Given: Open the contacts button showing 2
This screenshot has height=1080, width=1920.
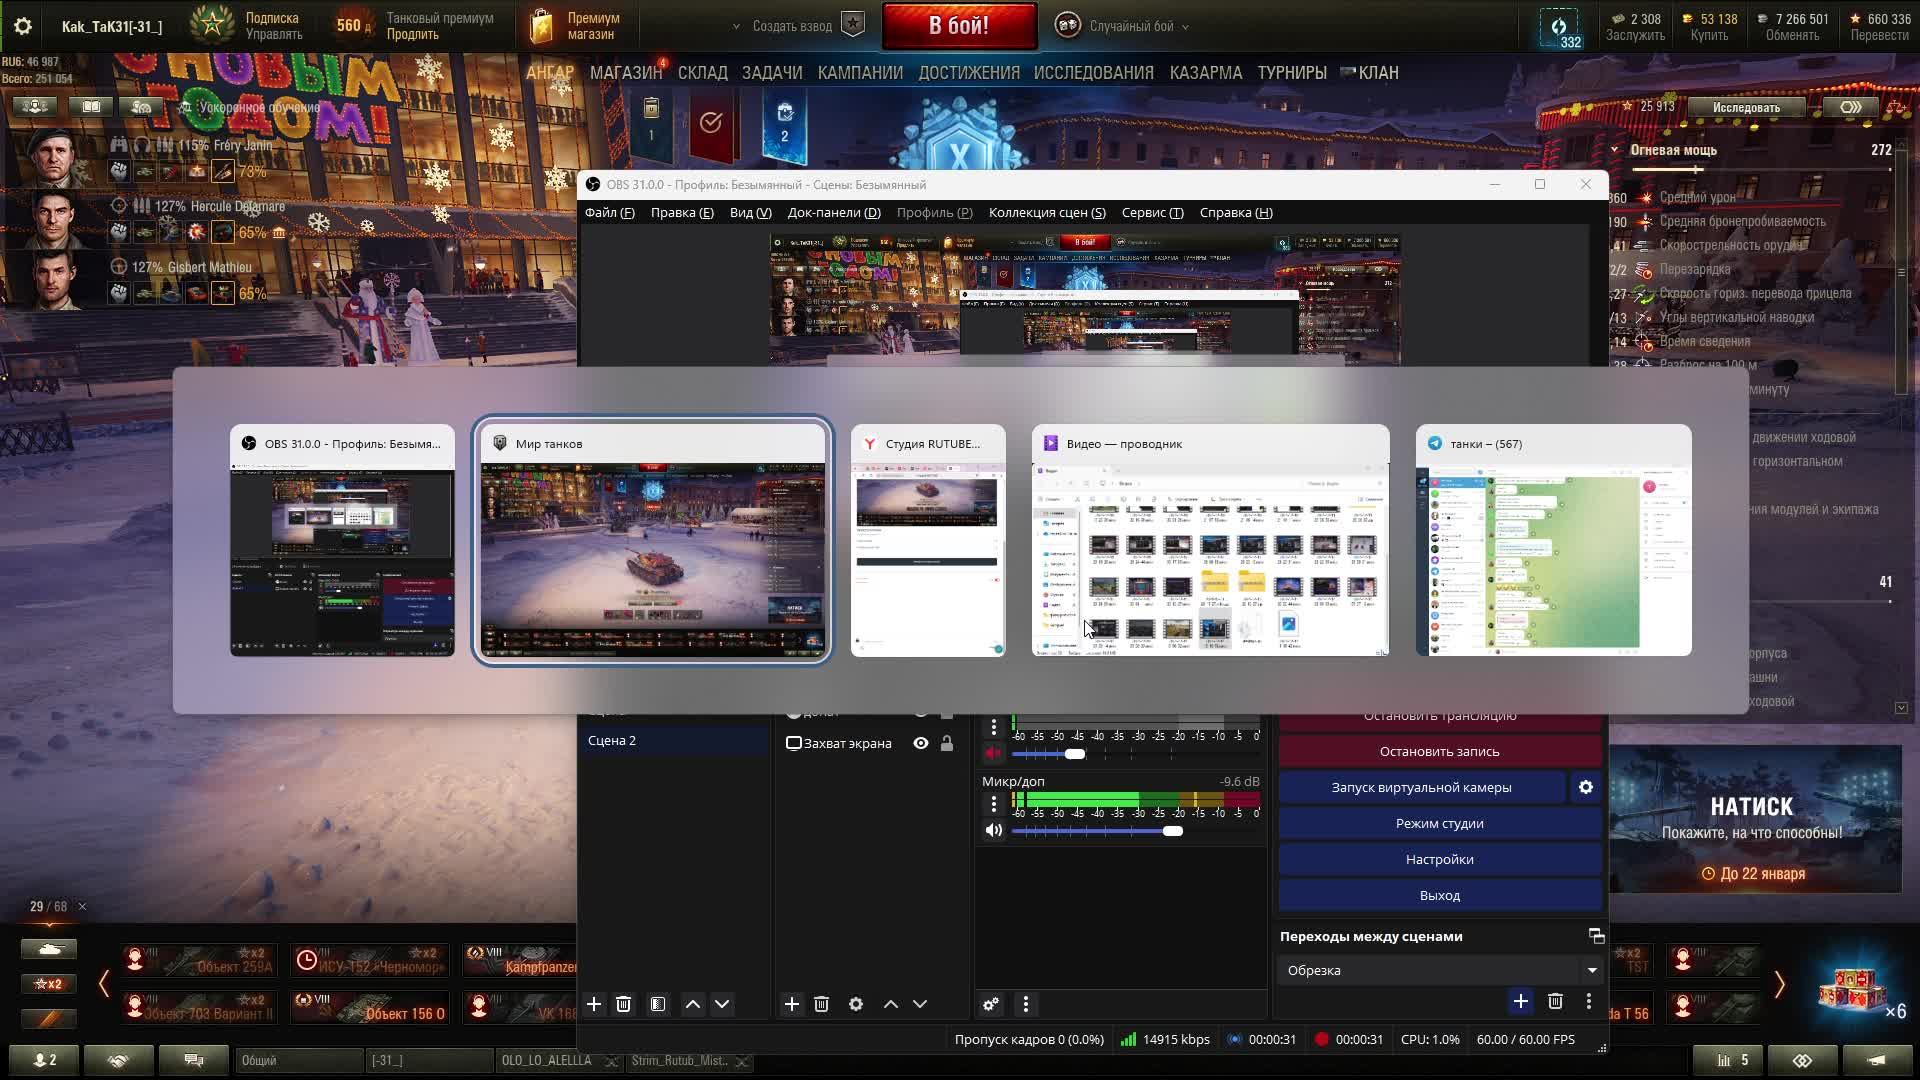Looking at the screenshot, I should pyautogui.click(x=45, y=1060).
